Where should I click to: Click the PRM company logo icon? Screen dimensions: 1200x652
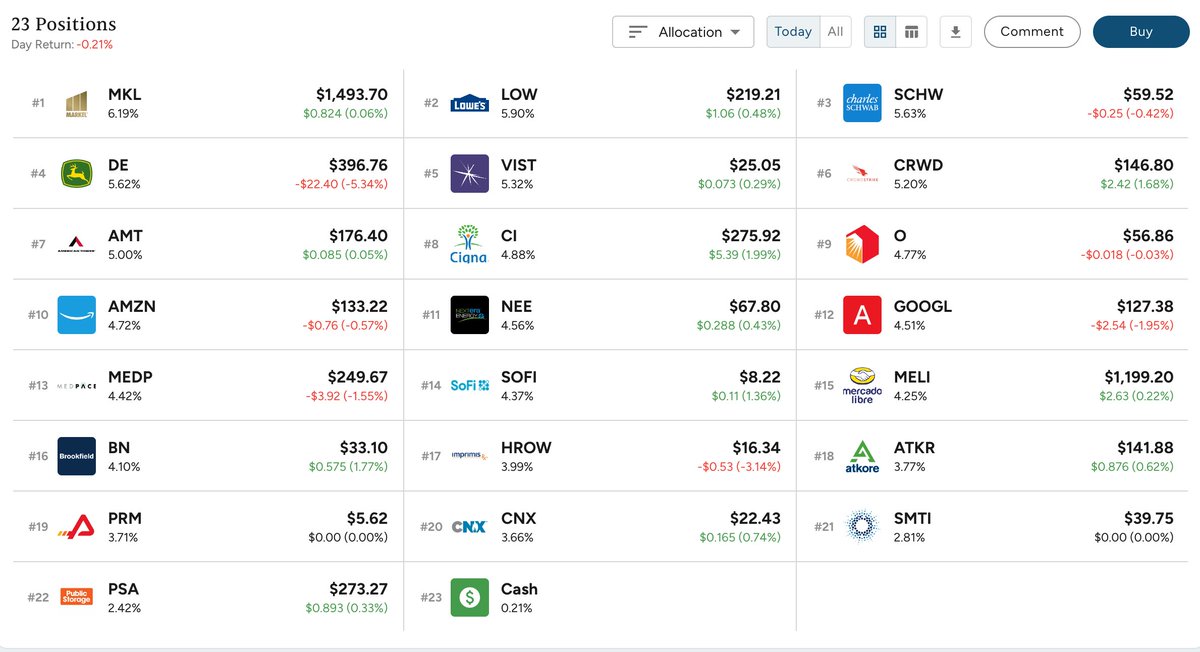[x=77, y=527]
